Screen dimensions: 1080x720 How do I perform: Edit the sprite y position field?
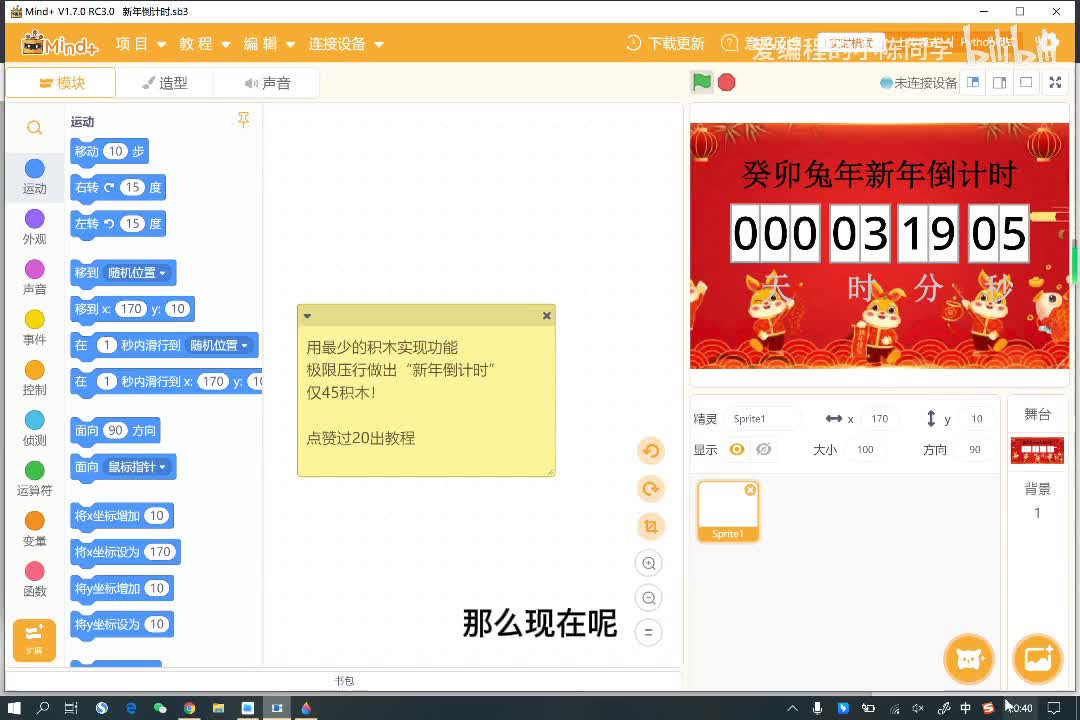point(976,419)
